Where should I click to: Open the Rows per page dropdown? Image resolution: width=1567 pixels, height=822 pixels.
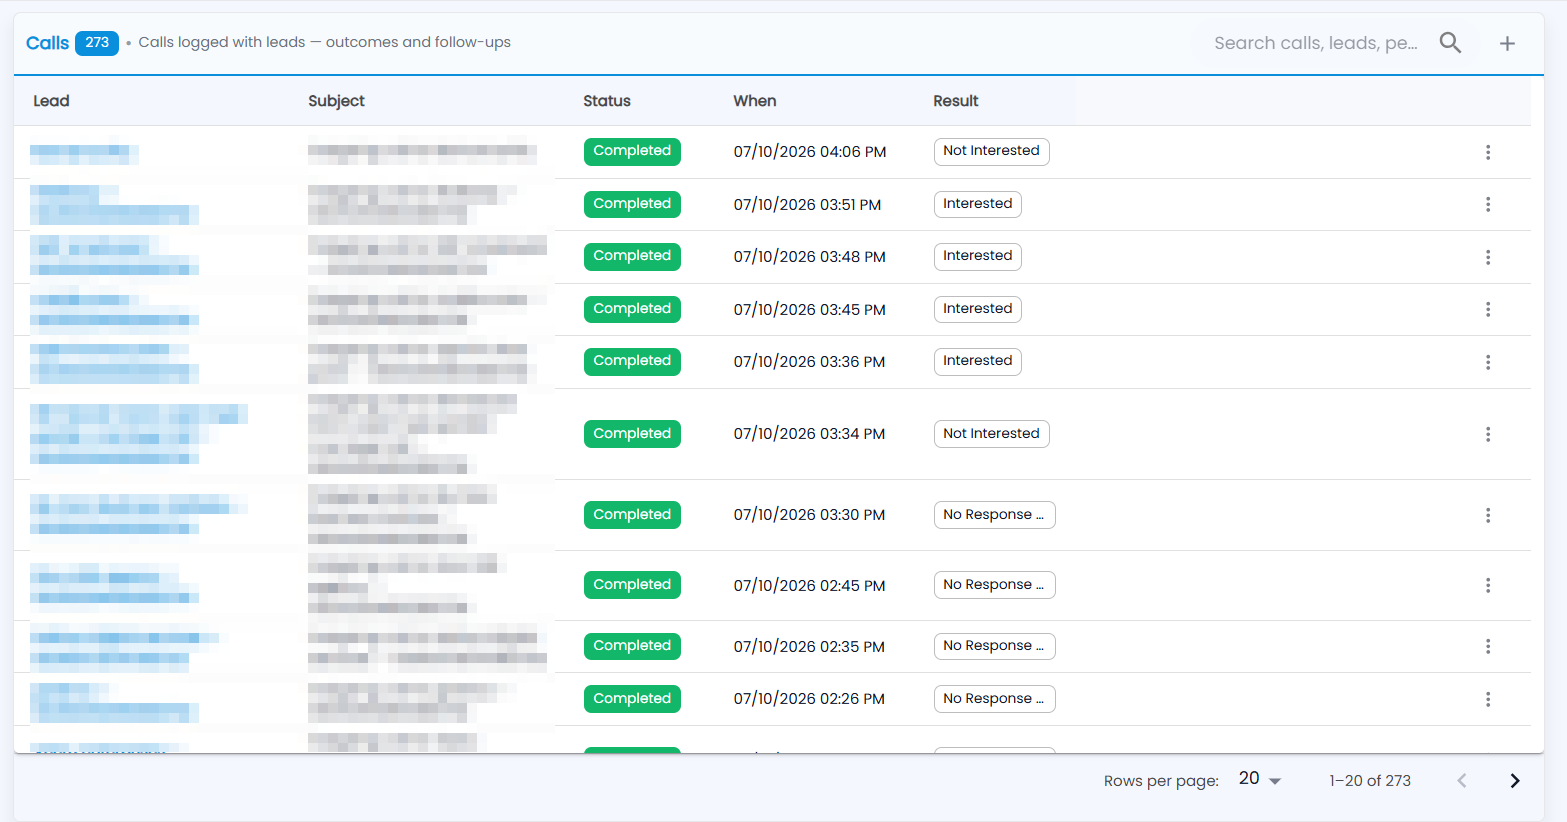(1260, 779)
